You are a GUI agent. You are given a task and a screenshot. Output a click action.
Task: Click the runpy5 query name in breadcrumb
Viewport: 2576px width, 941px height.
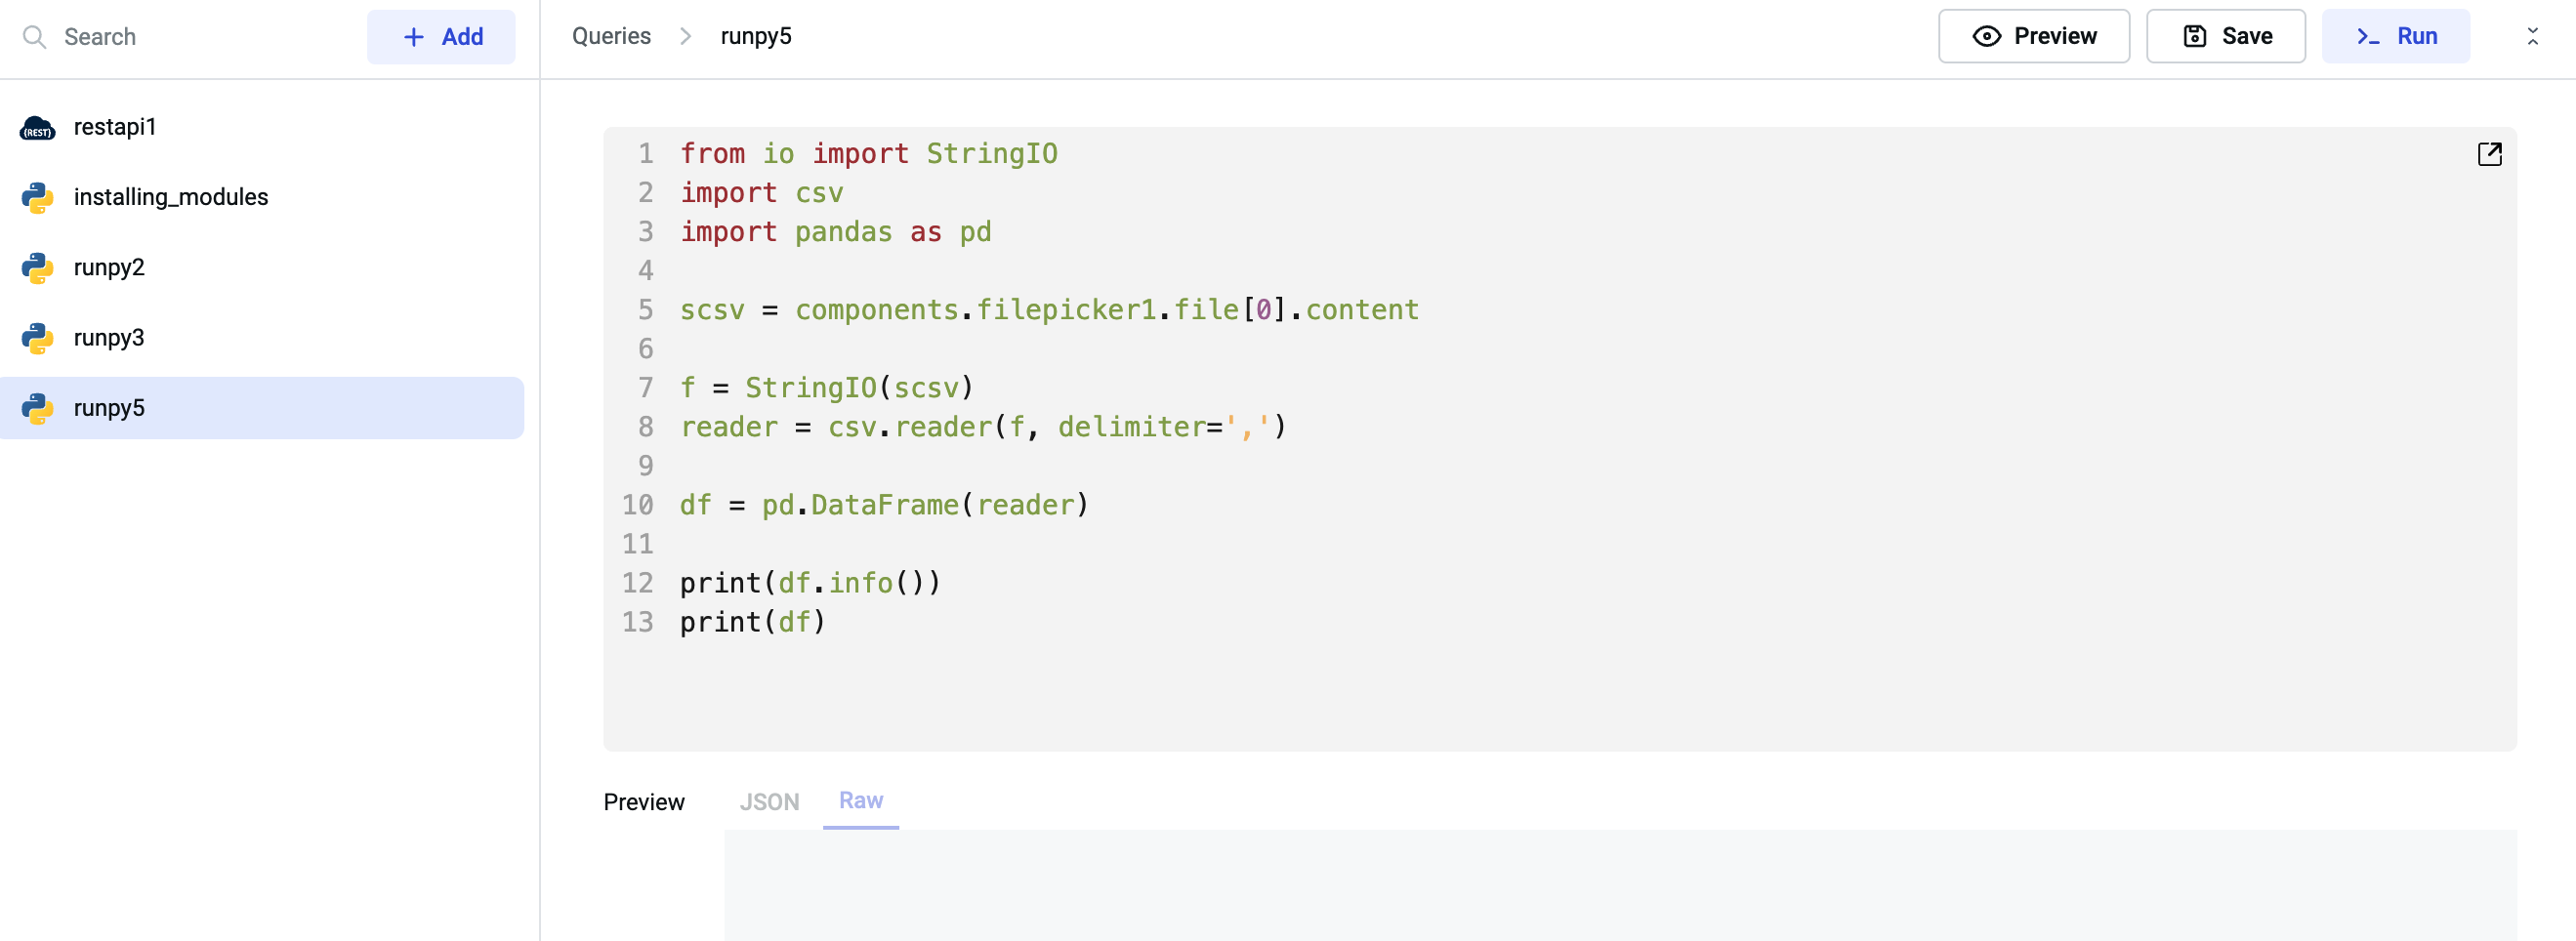[755, 37]
